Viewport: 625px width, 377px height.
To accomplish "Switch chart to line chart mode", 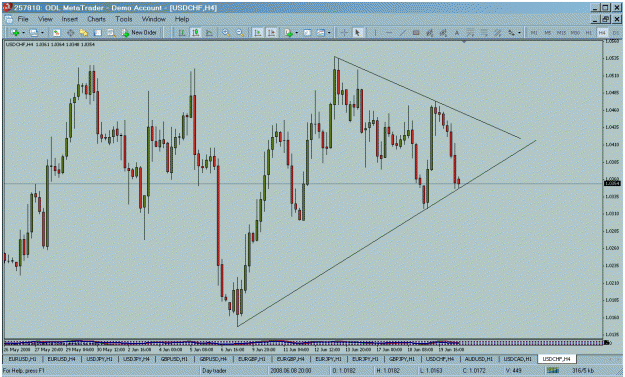I will pos(209,33).
